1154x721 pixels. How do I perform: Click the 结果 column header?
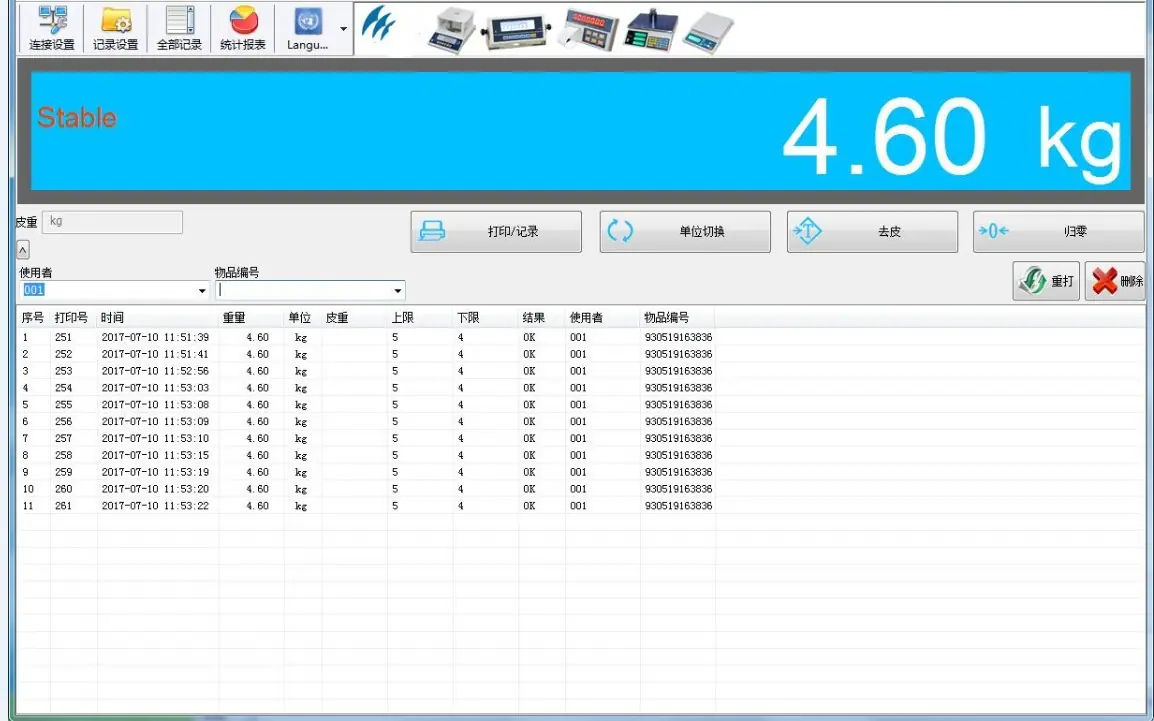coord(542,318)
